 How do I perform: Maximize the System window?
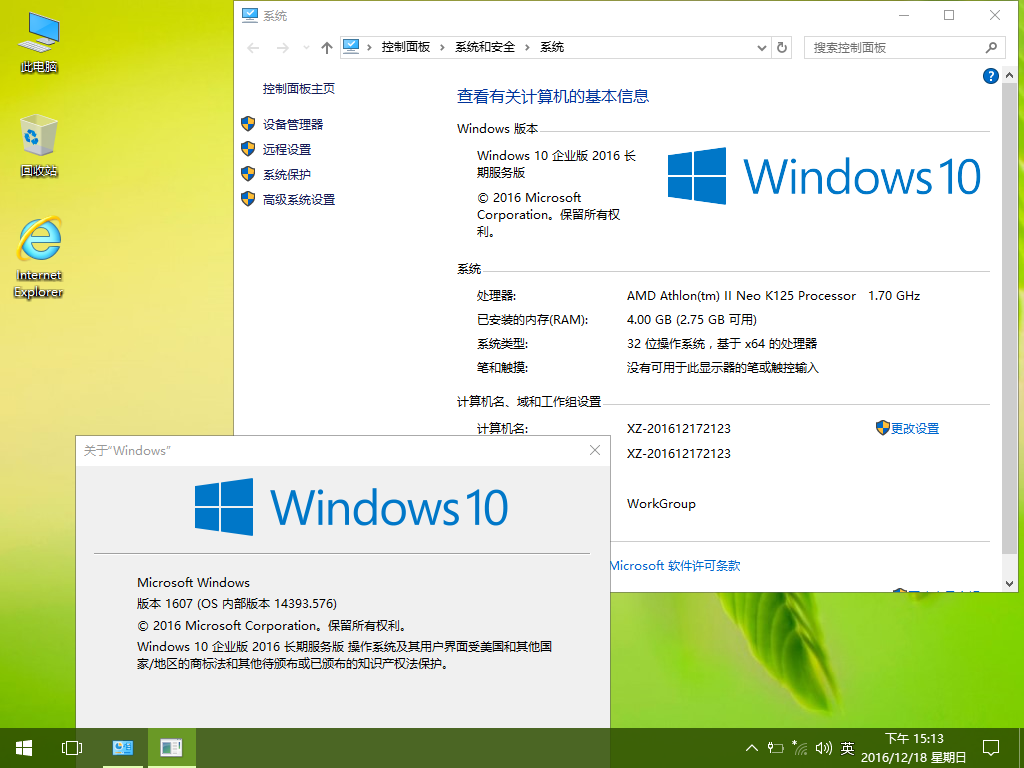949,15
